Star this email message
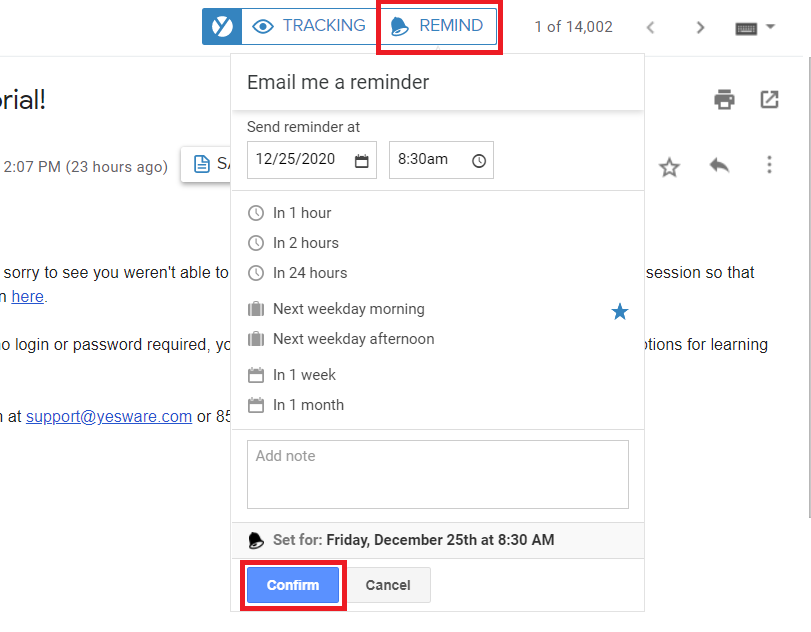Screen dimensions: 811x632 point(669,167)
